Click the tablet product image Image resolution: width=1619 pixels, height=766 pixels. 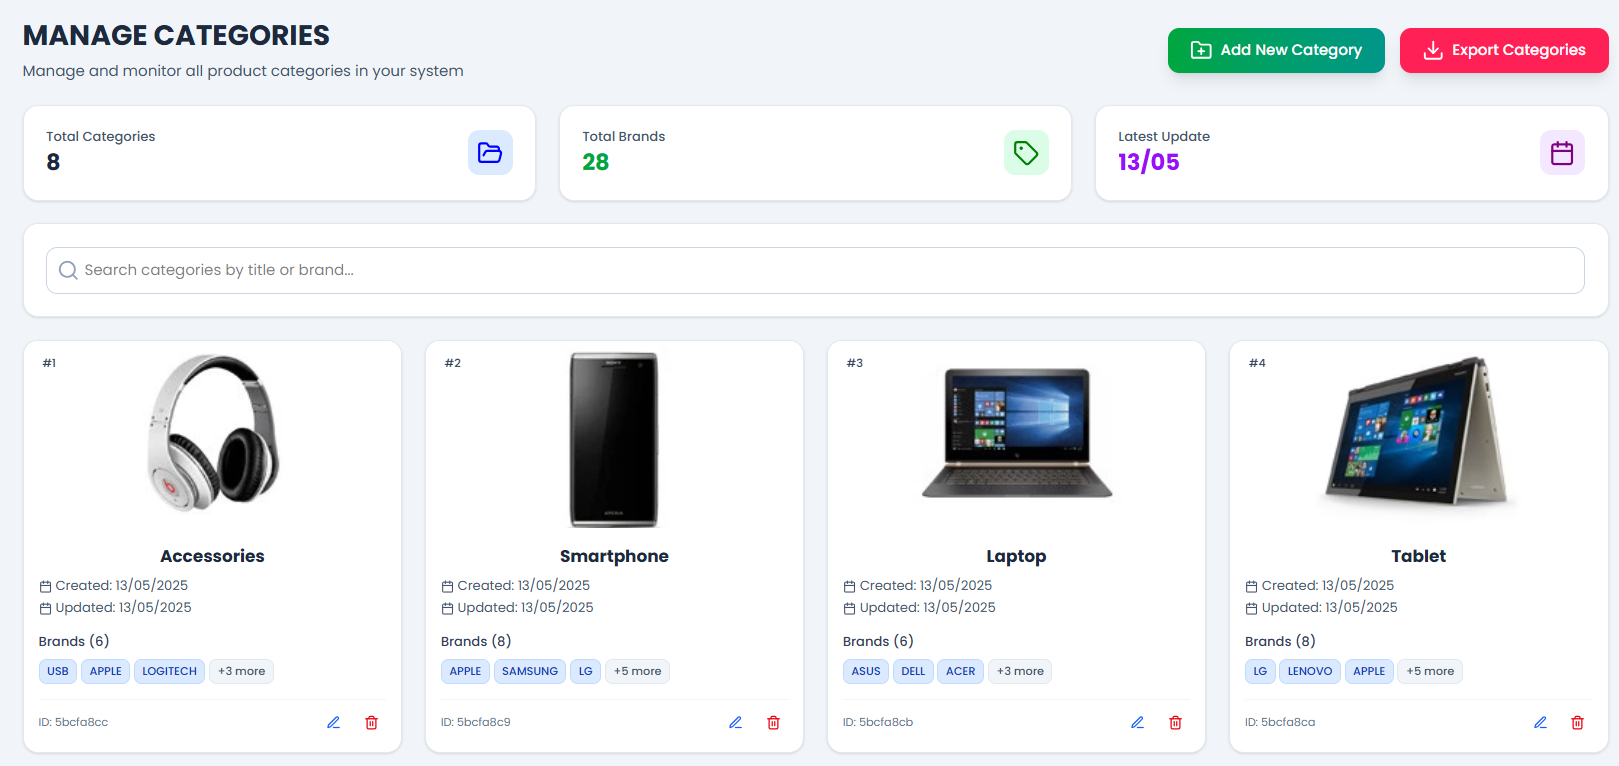coord(1418,432)
